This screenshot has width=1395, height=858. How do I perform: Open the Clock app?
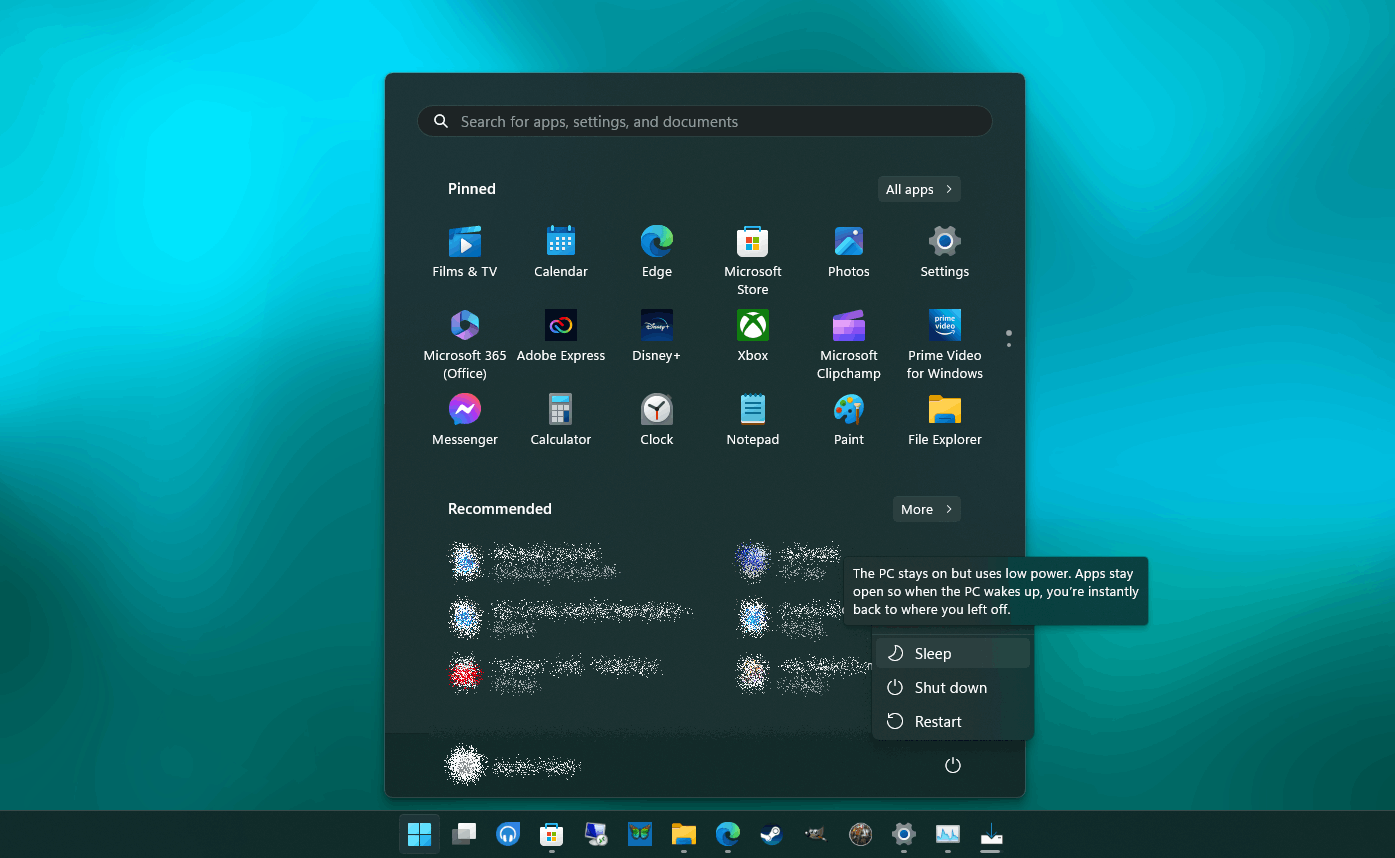tap(657, 420)
